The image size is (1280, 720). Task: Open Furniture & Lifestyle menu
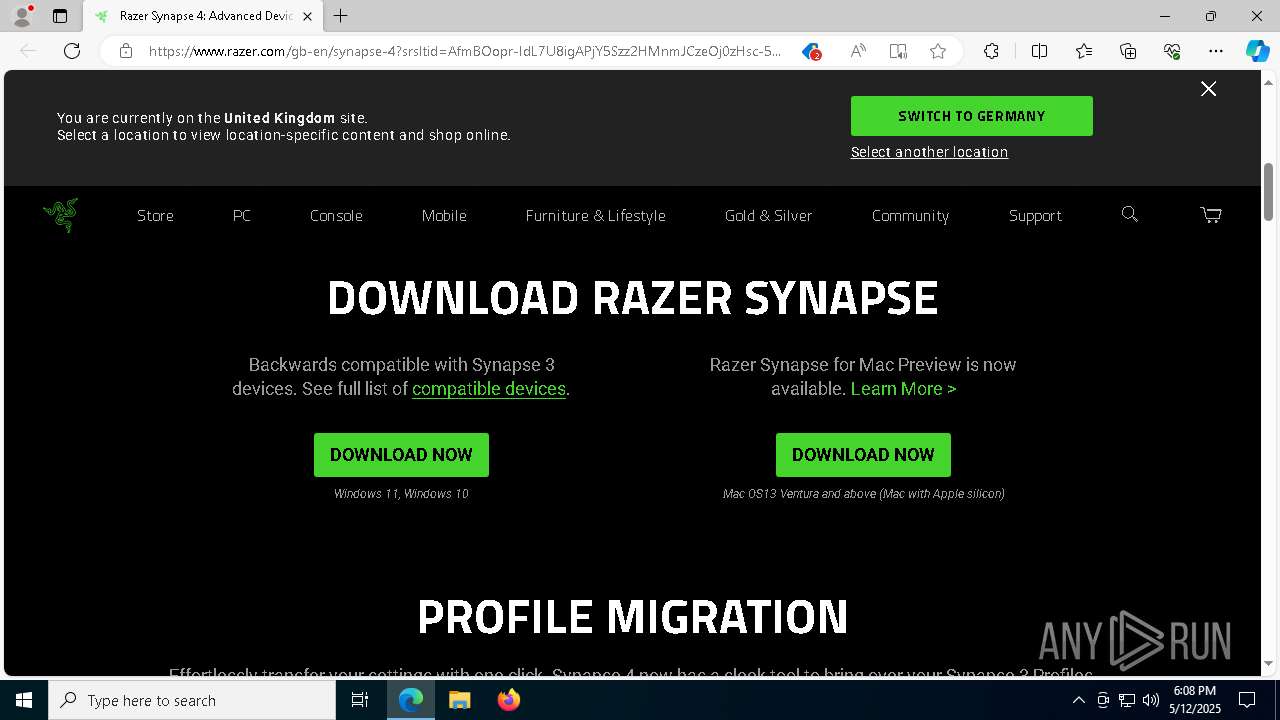pos(595,215)
